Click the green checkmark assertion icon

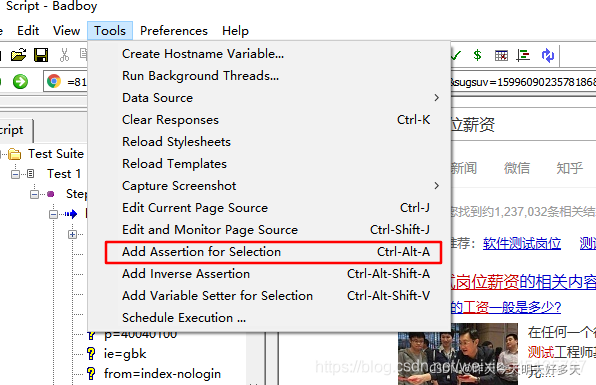coord(456,56)
